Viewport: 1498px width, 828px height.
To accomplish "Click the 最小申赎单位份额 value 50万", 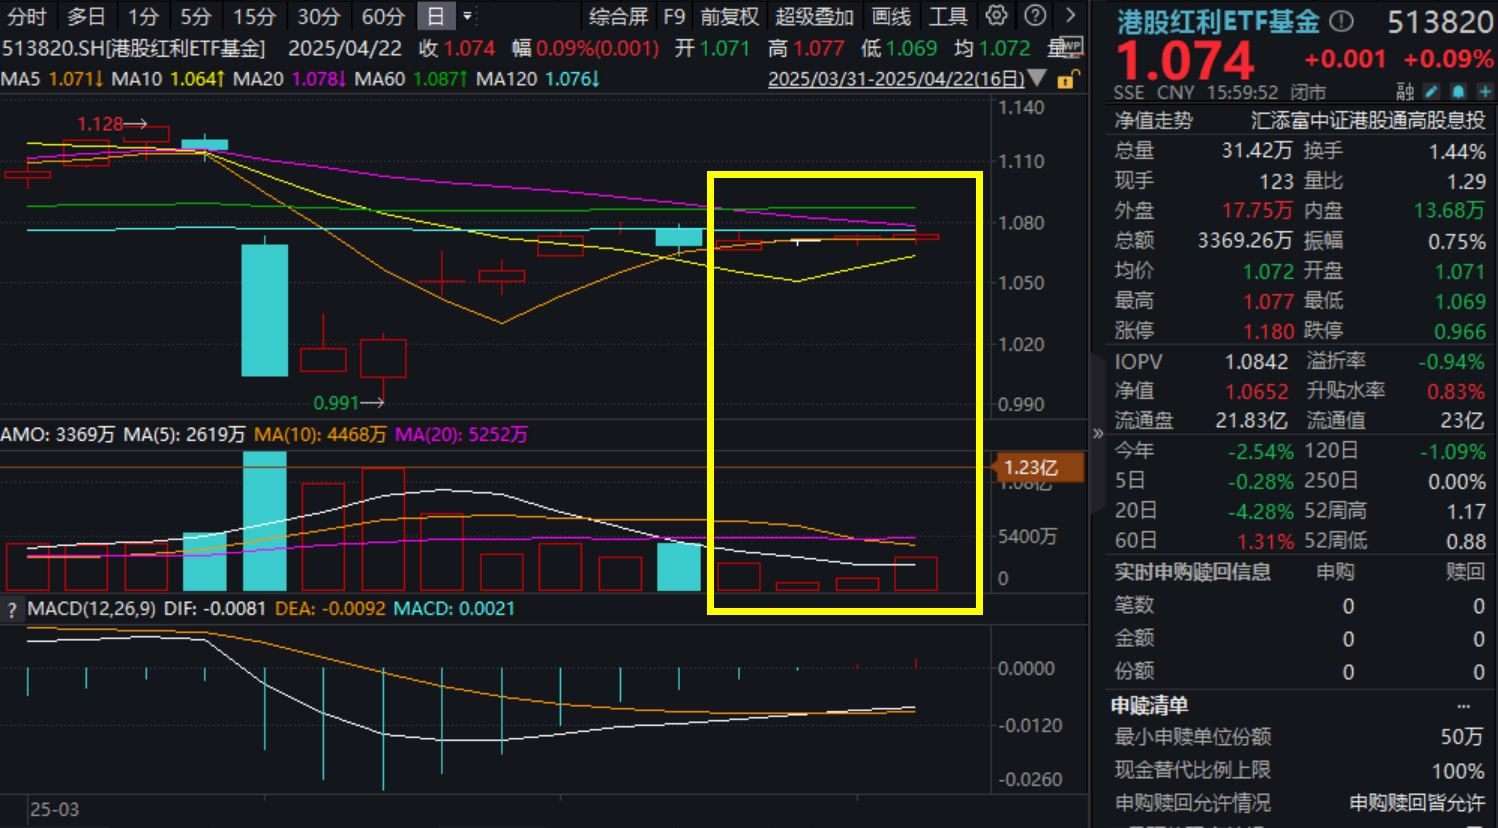I will point(1462,737).
